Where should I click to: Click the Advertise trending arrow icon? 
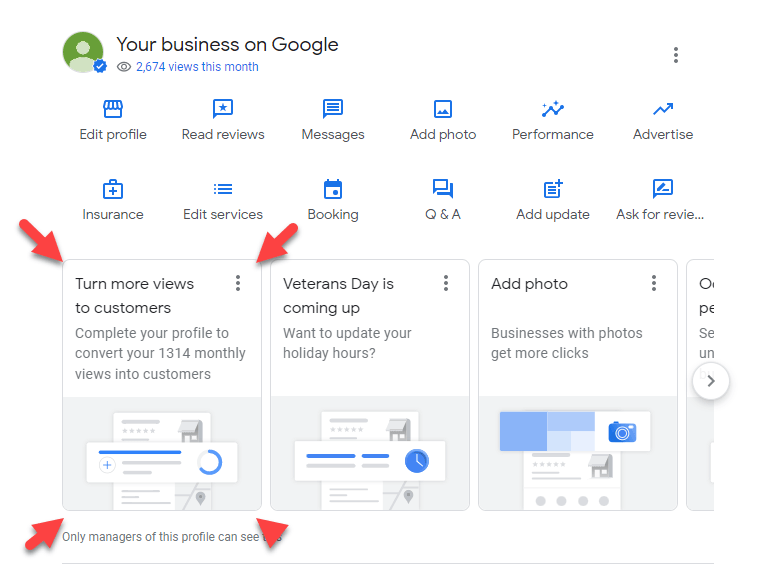[663, 109]
